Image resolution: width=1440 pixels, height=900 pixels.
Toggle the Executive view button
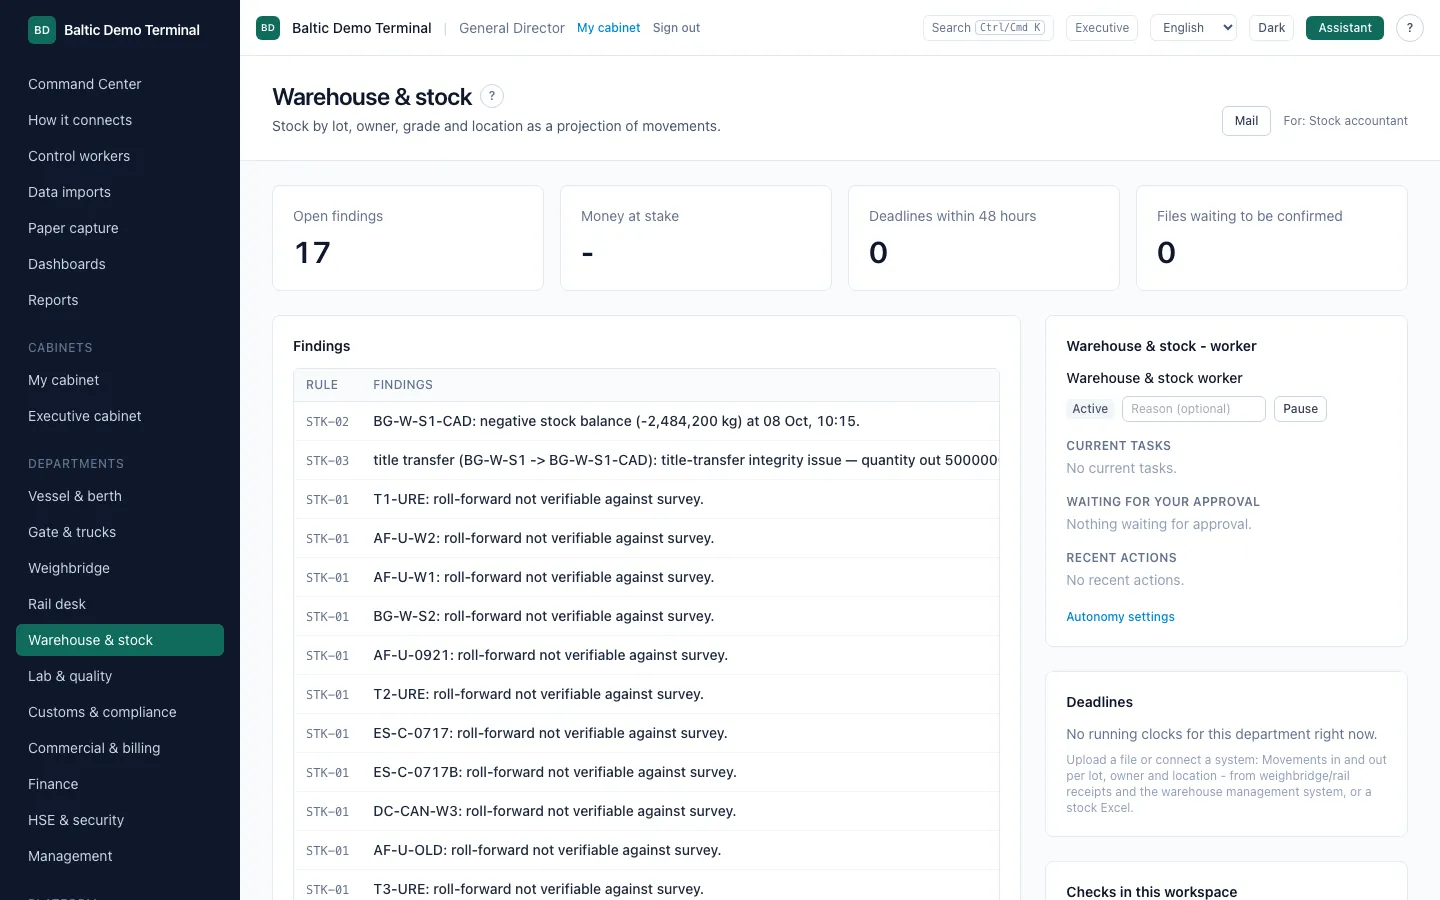pyautogui.click(x=1102, y=28)
